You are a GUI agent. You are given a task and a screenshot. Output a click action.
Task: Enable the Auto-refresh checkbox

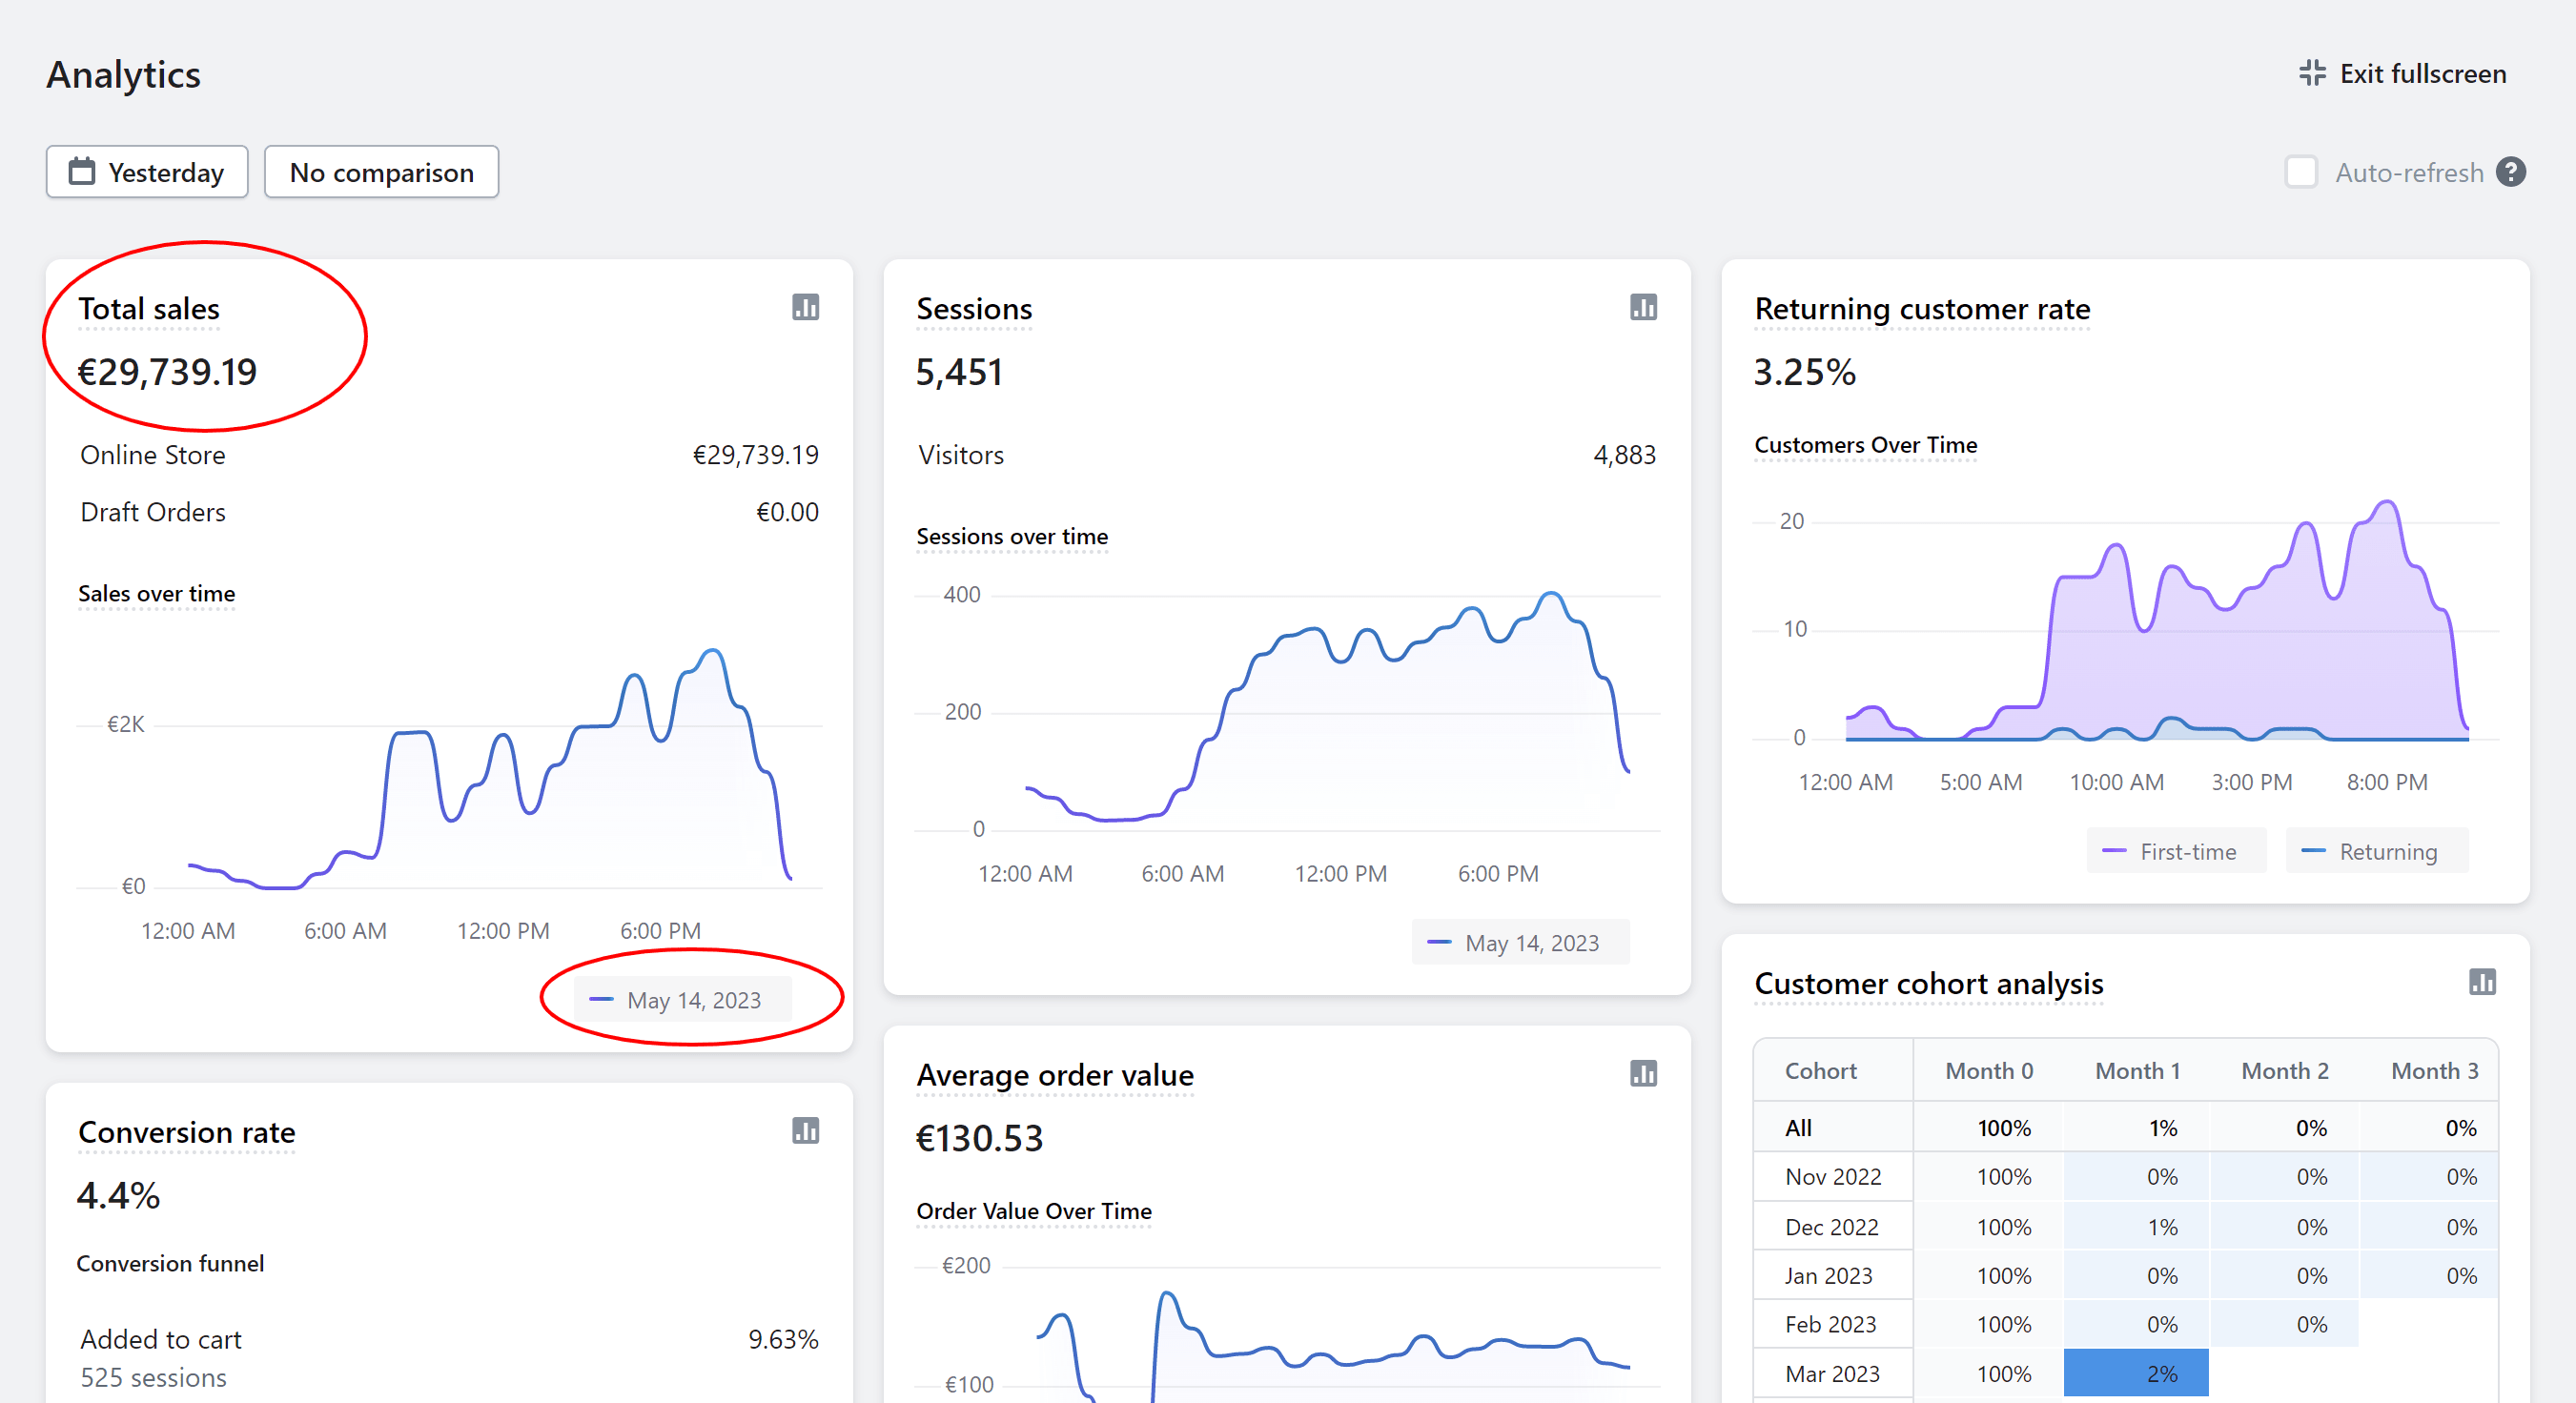pyautogui.click(x=2301, y=172)
